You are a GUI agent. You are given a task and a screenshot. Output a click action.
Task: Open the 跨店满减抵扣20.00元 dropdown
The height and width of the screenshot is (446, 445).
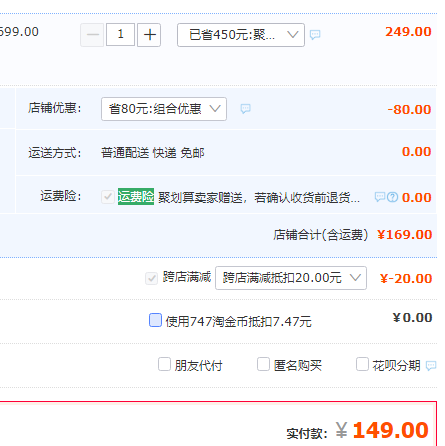(x=291, y=278)
